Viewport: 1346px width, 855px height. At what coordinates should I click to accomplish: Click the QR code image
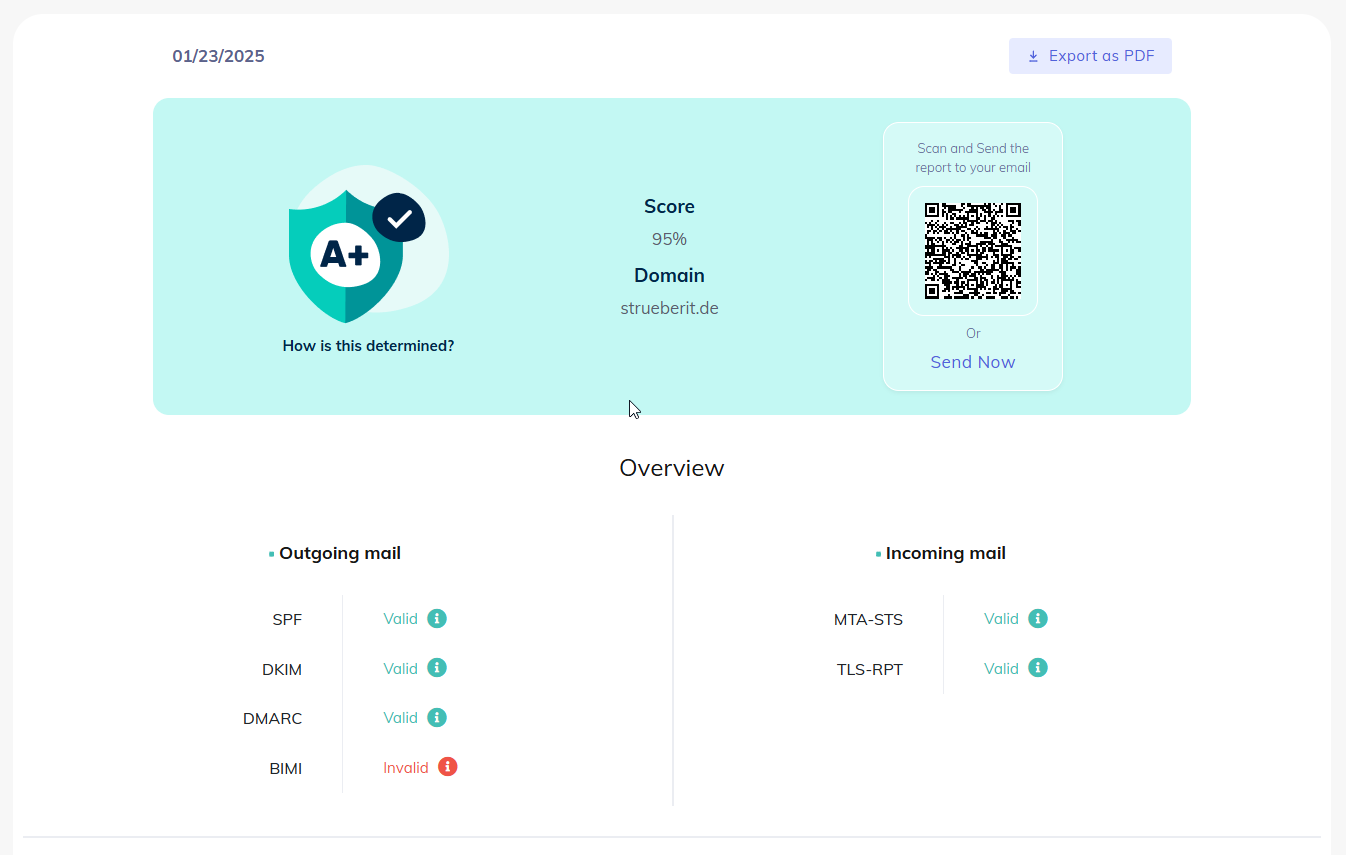(x=972, y=251)
